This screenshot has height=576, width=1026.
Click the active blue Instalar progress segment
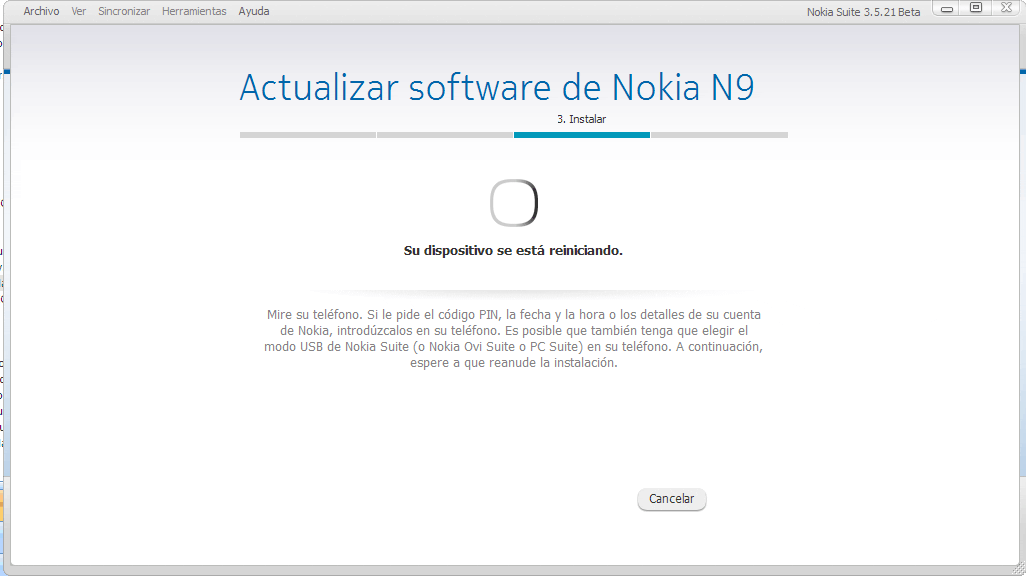pos(581,134)
